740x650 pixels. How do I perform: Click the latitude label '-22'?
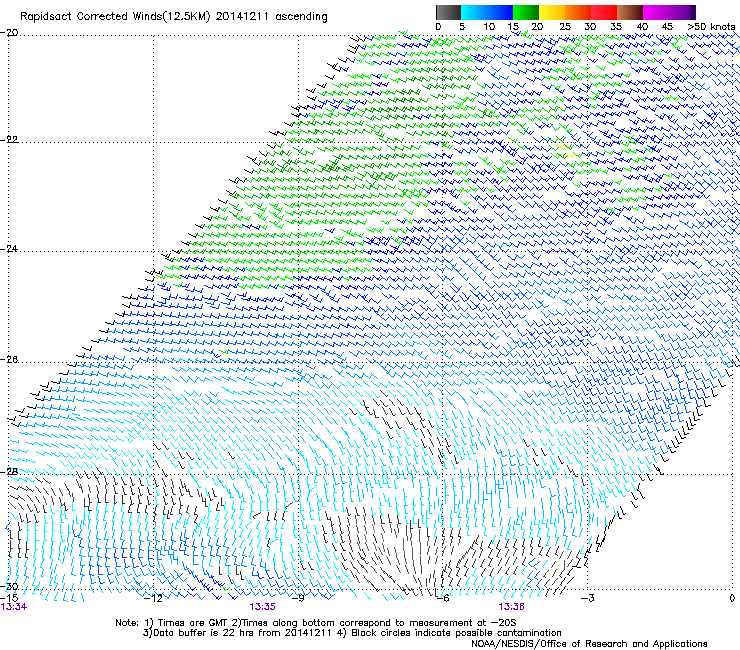[9, 139]
